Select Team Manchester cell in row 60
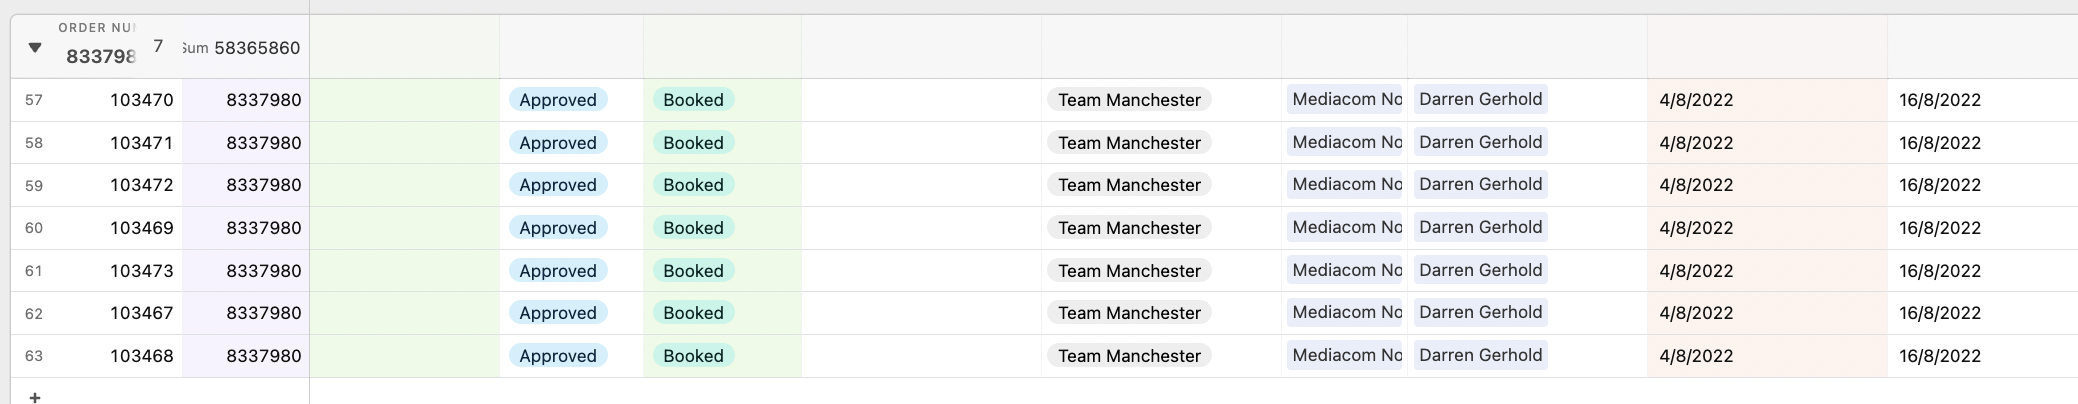Screen dimensions: 2078x404 (1129, 228)
